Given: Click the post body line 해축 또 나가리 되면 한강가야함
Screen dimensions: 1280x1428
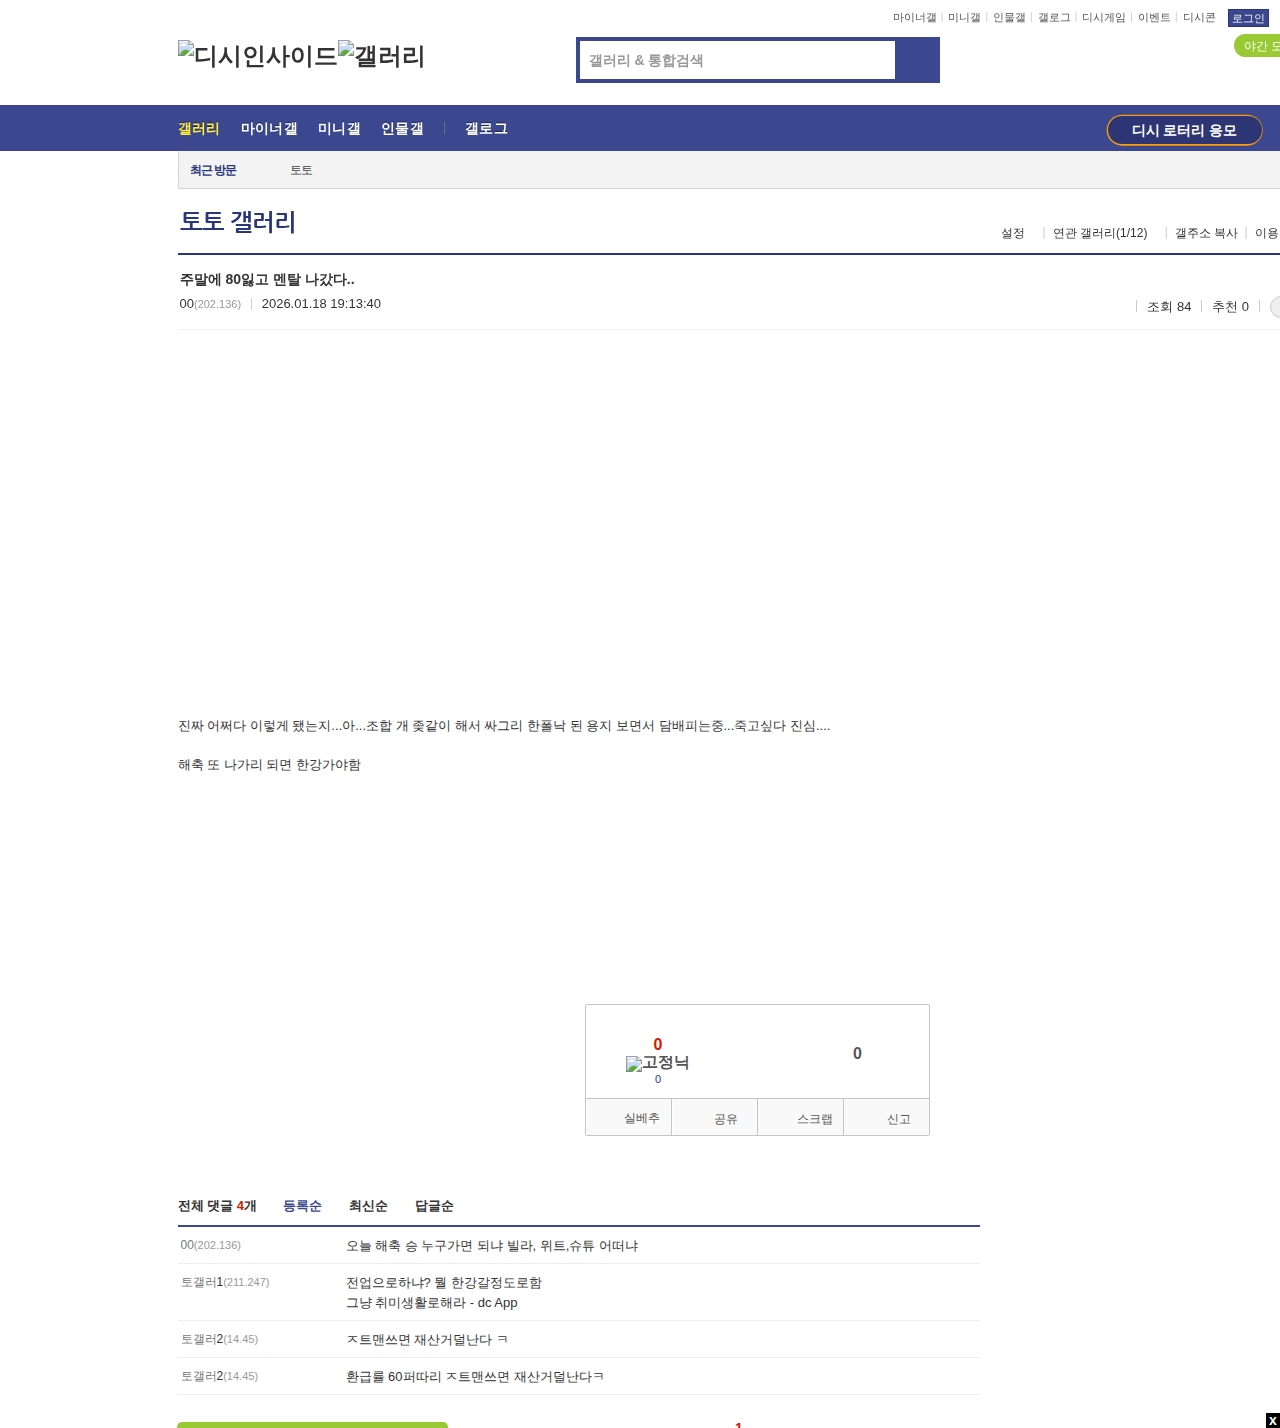Looking at the screenshot, I should [270, 765].
